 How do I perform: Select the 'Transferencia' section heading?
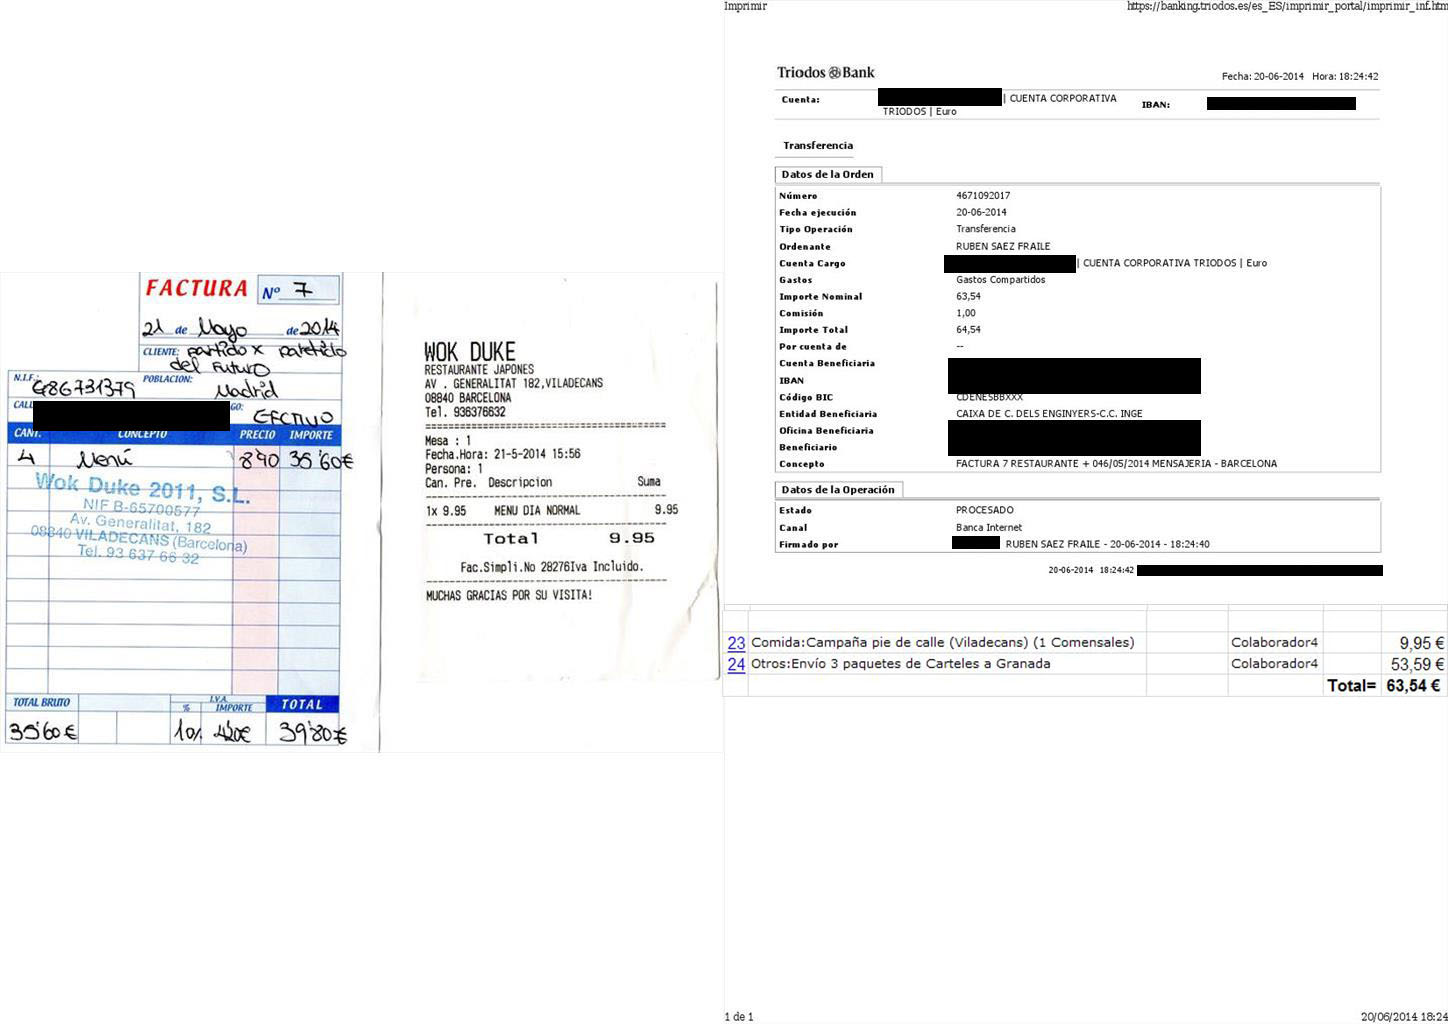818,146
